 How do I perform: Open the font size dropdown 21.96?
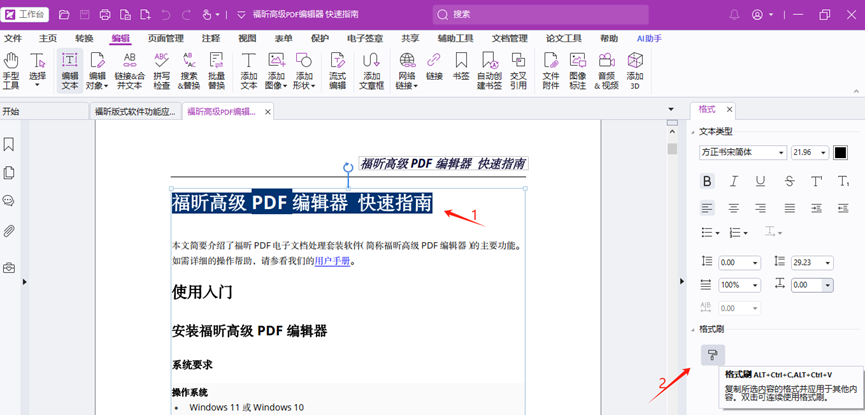tap(809, 153)
